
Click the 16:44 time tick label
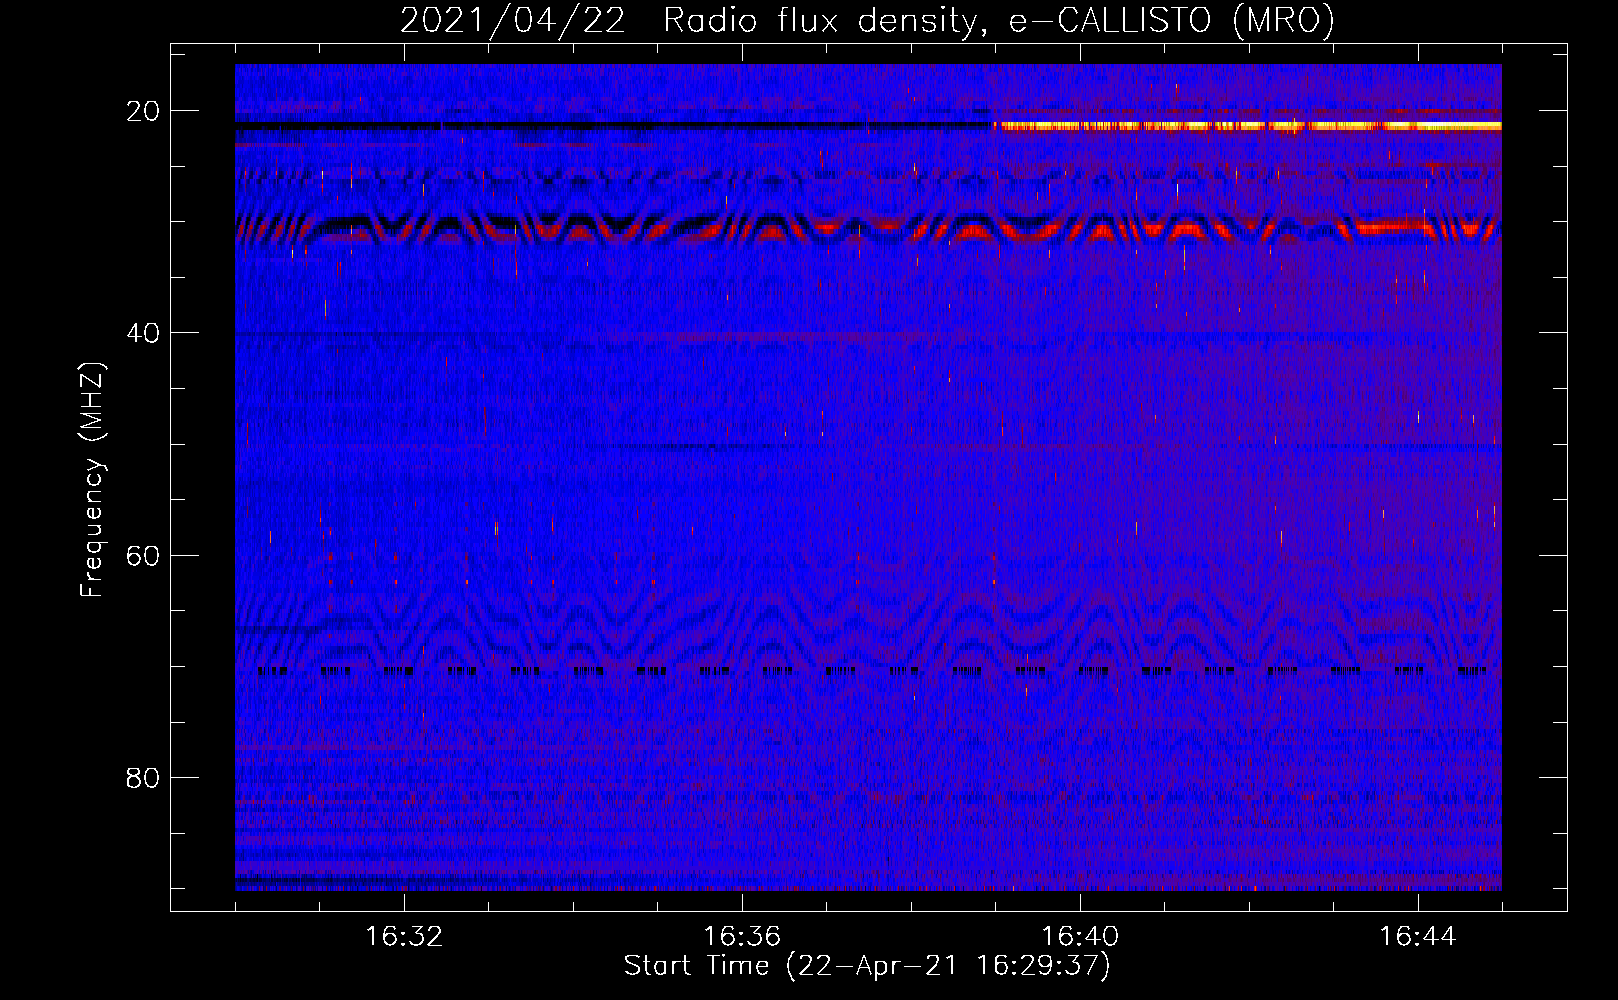[1418, 937]
